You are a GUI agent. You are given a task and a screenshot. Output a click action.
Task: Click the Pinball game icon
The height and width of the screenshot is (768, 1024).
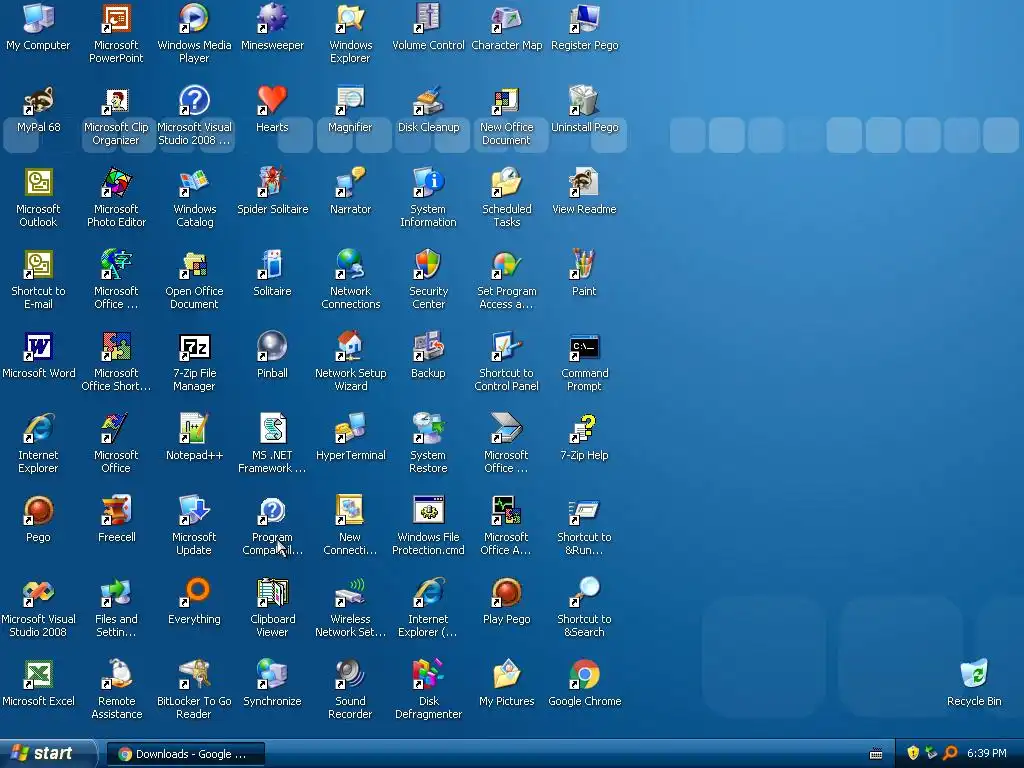coord(272,346)
